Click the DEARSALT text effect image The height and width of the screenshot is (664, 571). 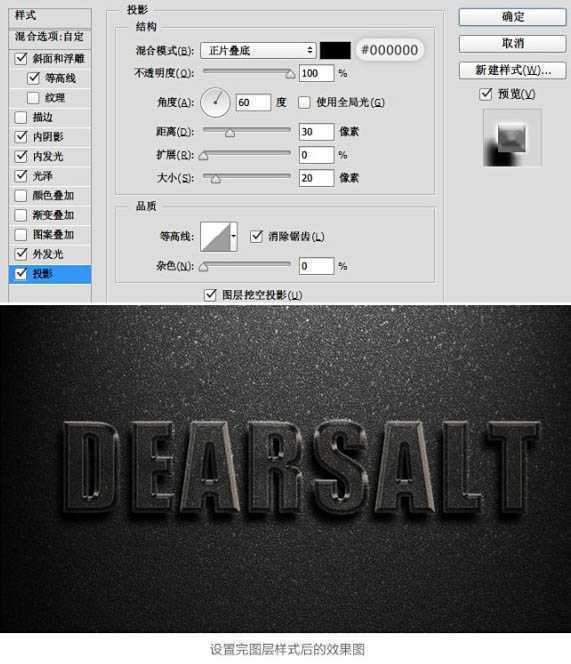point(286,469)
